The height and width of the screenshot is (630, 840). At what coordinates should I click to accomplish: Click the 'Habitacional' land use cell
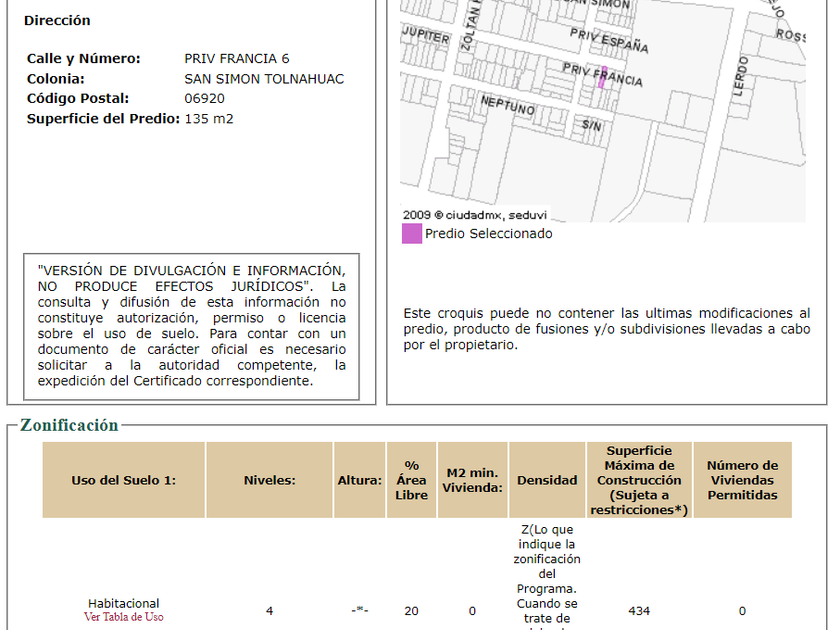tap(124, 603)
